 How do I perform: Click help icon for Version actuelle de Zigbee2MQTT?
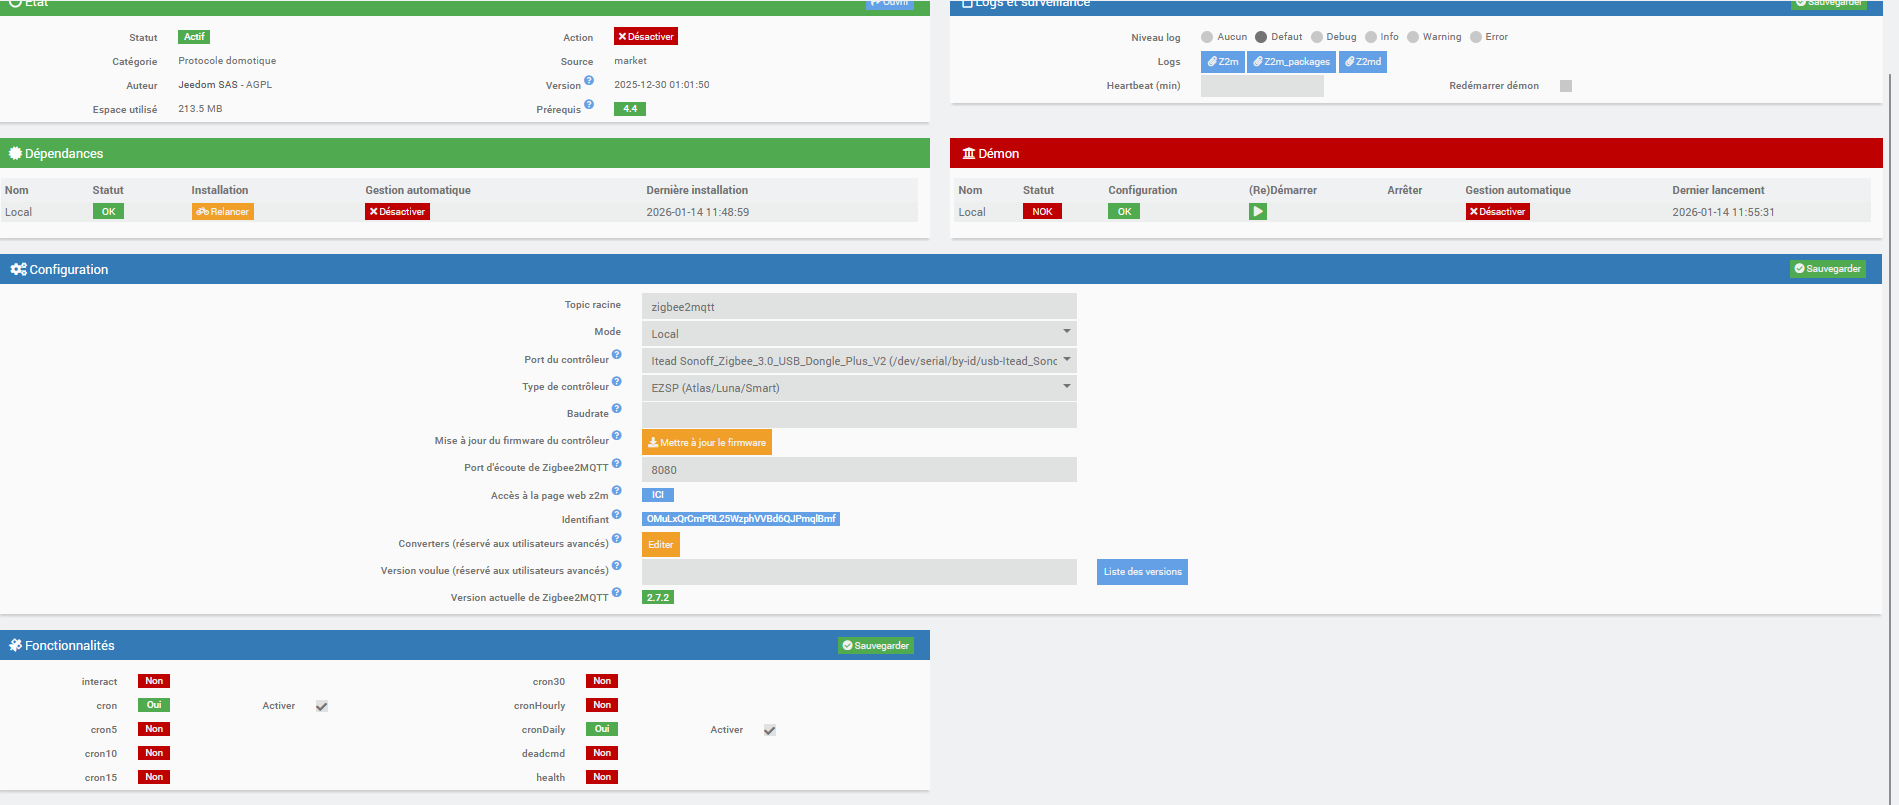tap(617, 592)
